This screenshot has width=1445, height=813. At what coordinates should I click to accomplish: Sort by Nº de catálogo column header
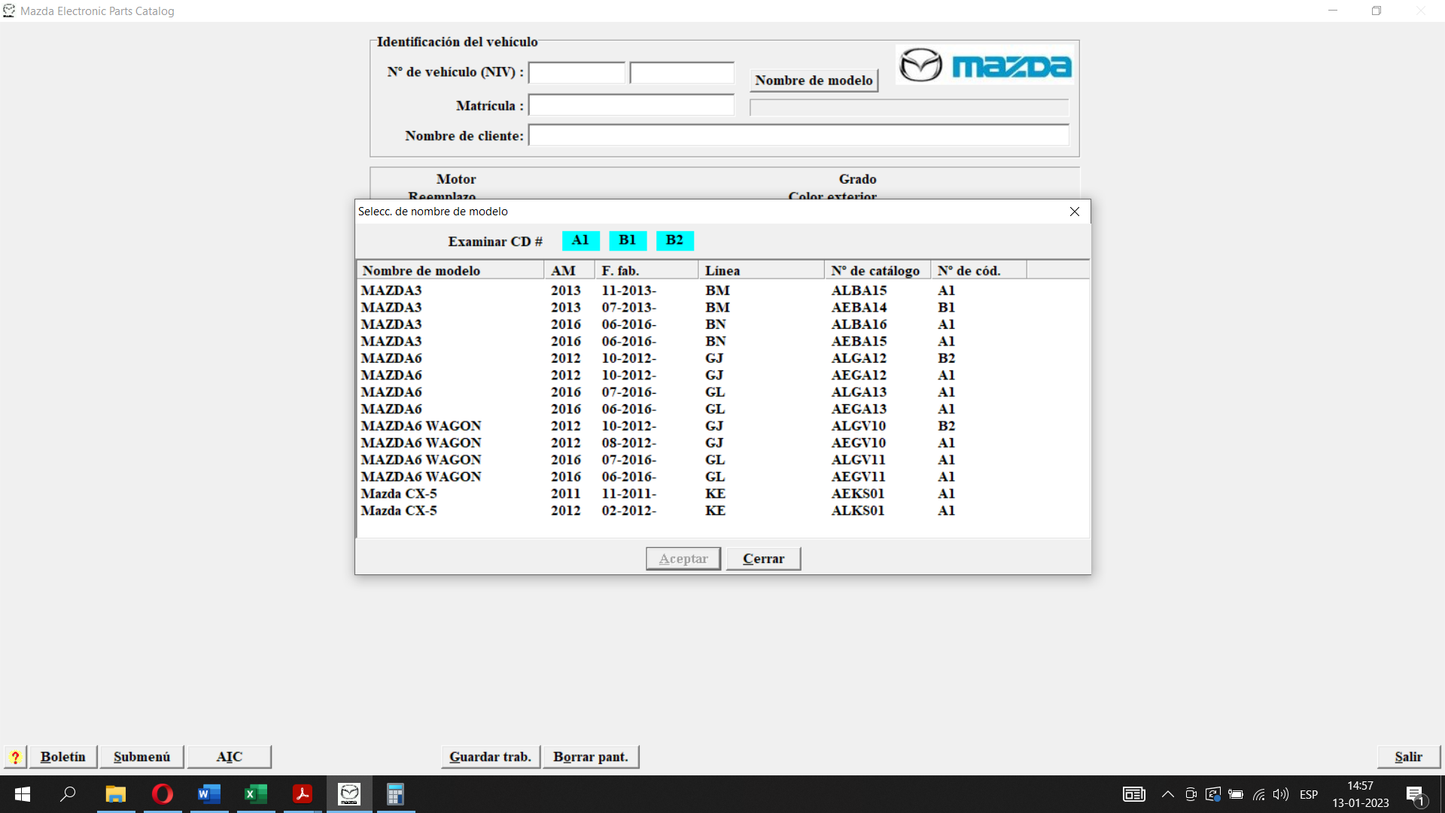[877, 271]
